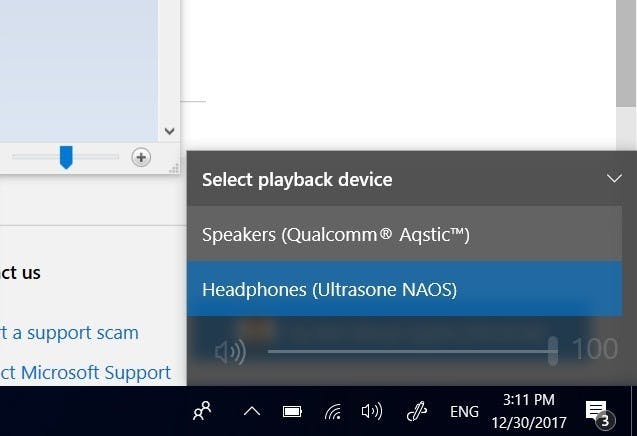Open the People icon in taskbar
This screenshot has width=637, height=436.
tap(202, 411)
